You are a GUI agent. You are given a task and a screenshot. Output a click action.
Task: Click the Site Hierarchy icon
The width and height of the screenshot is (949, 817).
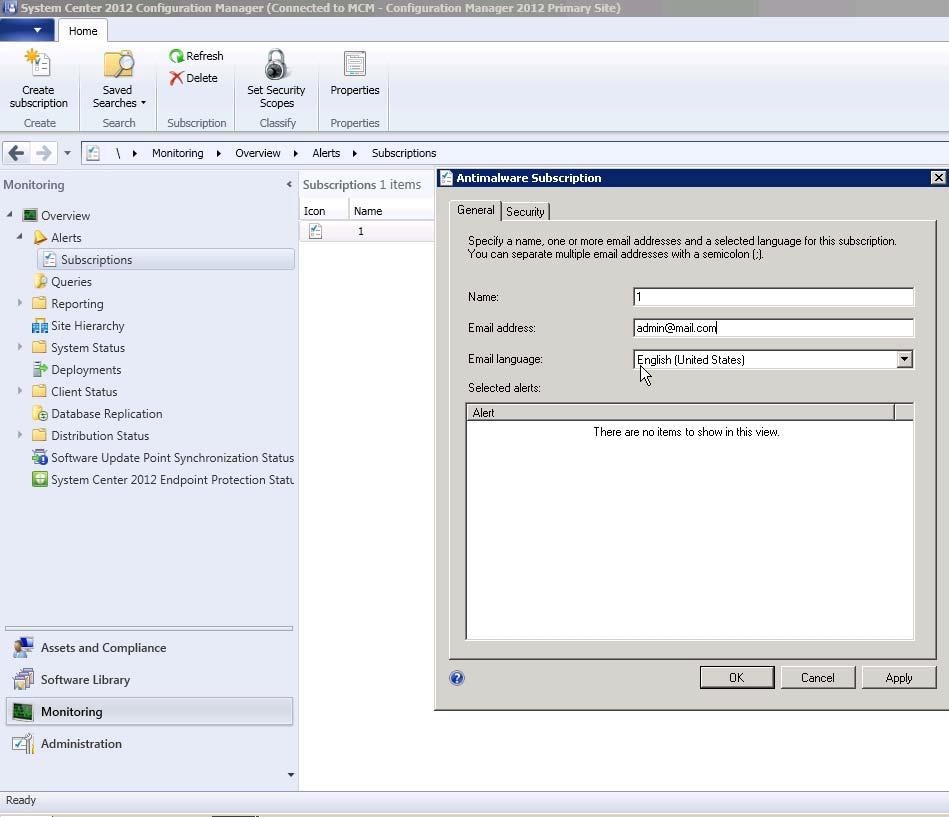(x=40, y=326)
